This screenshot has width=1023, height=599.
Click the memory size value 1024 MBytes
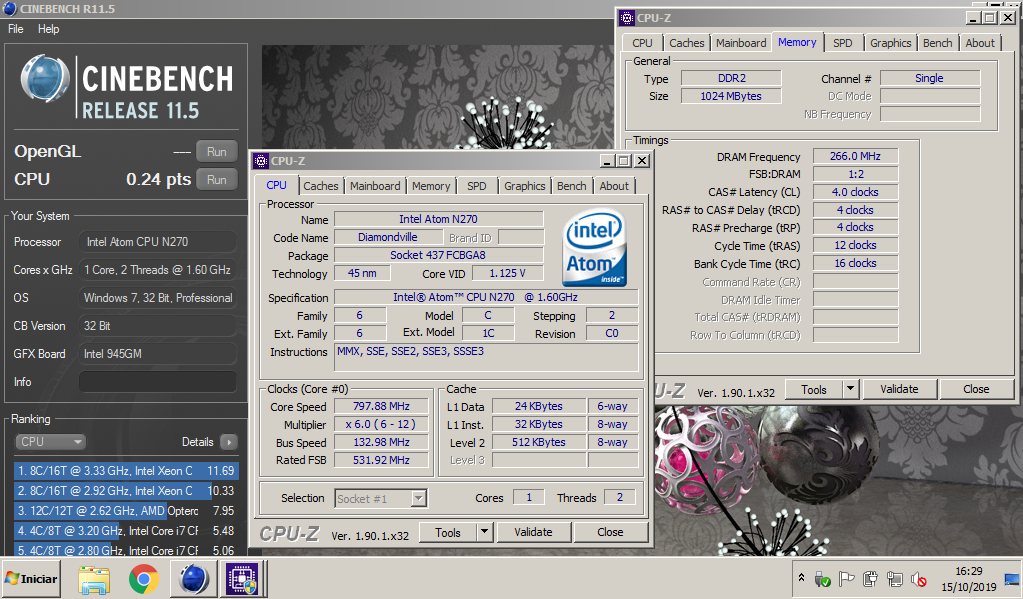731,97
